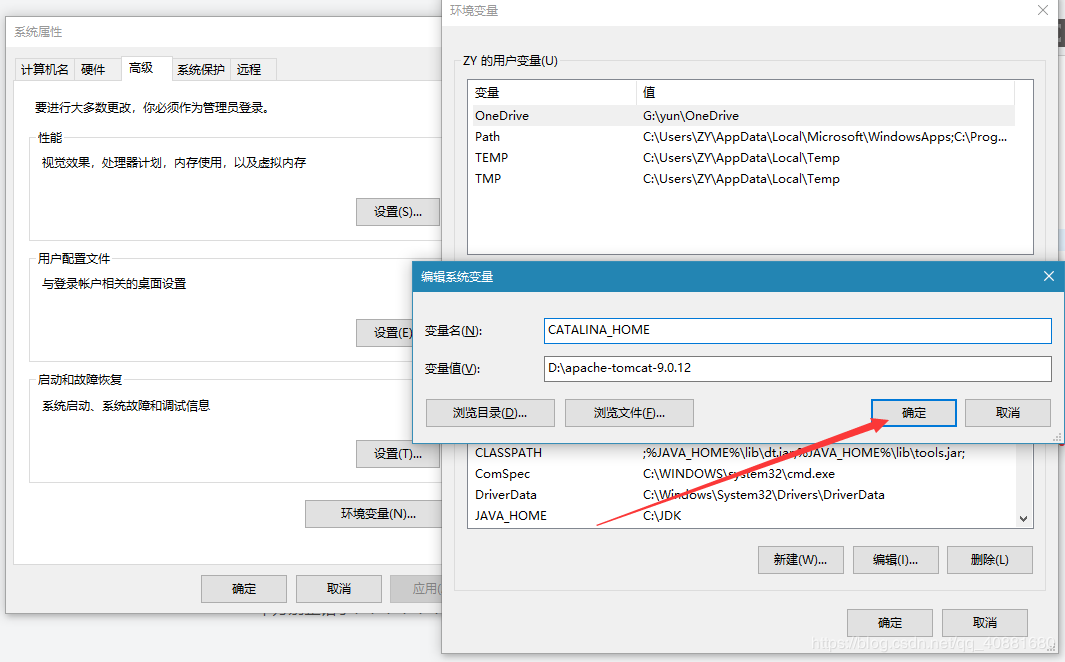Click 确定 at bottom of 环境变量 window
This screenshot has height=662, width=1065.
[890, 623]
